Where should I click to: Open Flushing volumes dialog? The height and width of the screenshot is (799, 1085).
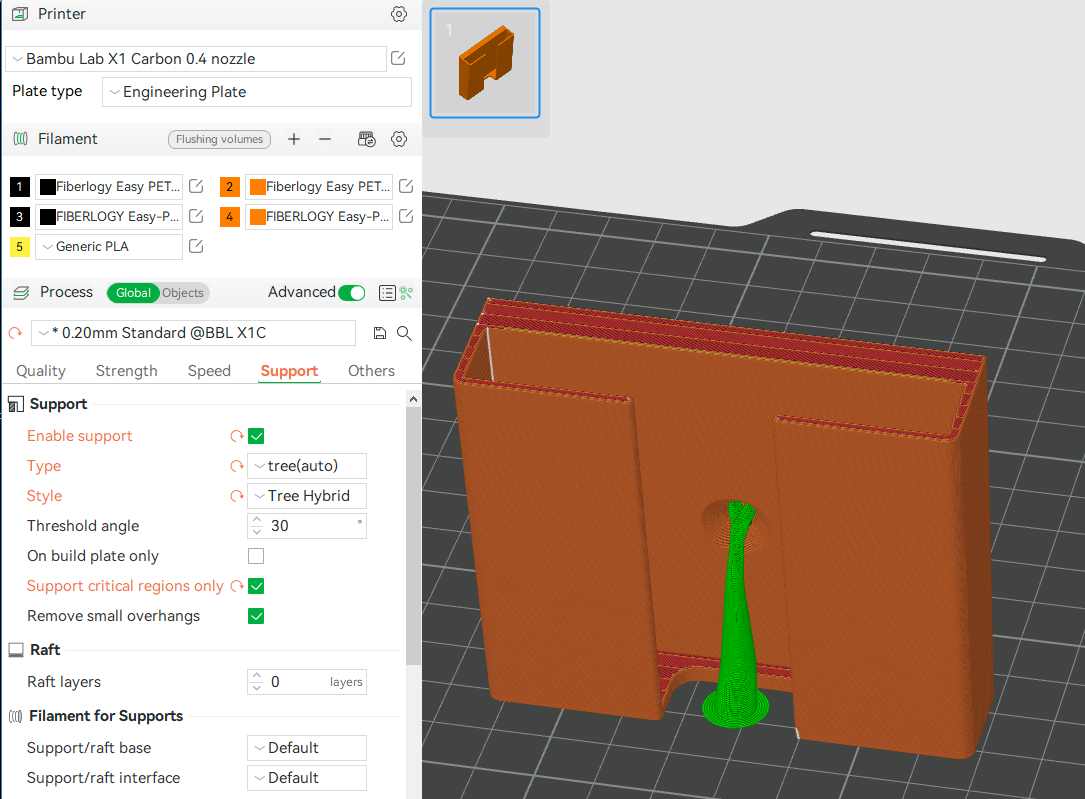point(219,139)
